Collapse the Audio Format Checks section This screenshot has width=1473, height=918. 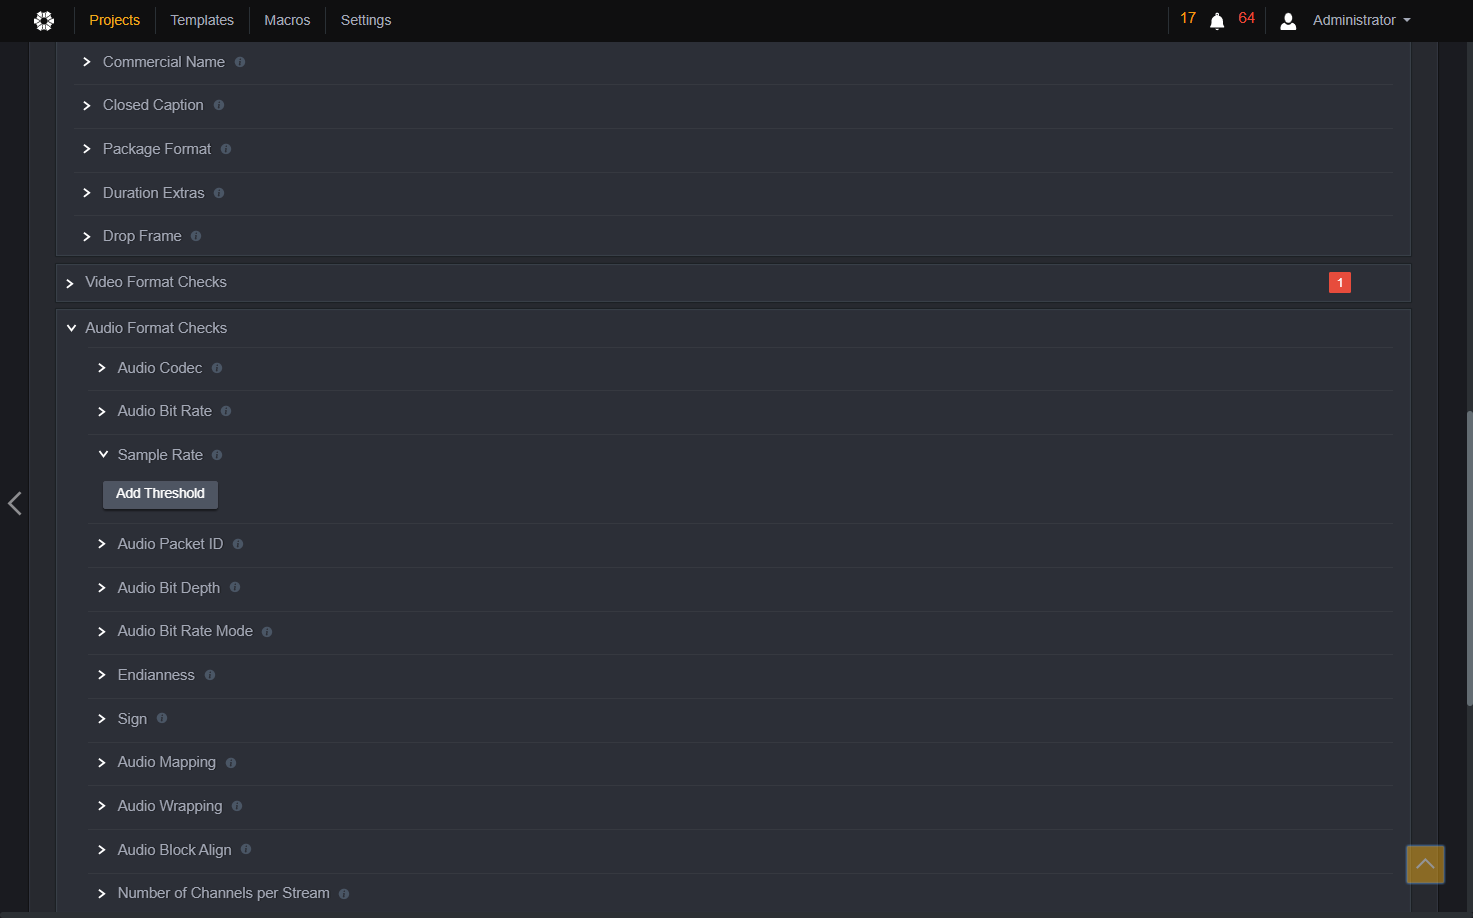coord(71,328)
